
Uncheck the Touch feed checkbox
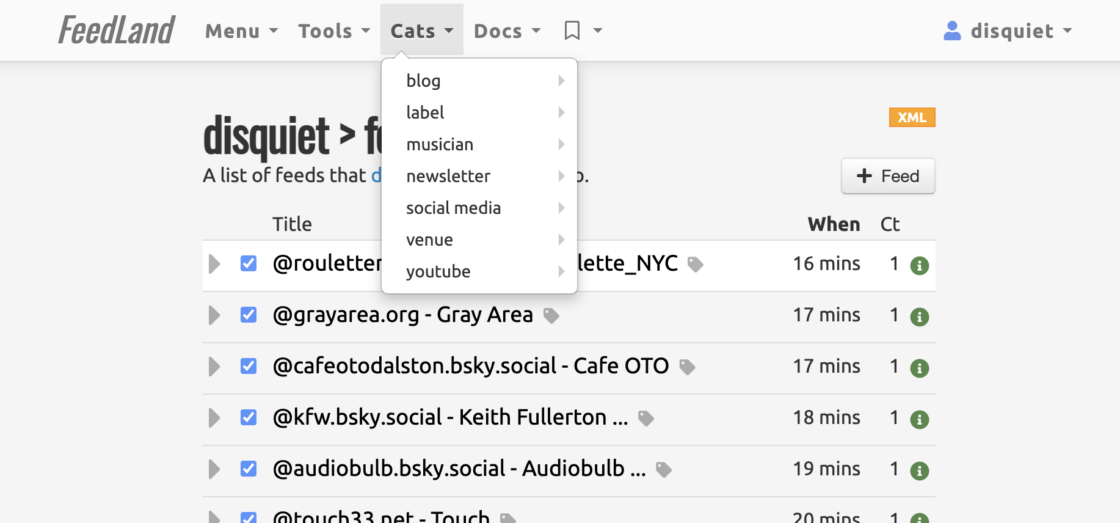[x=249, y=518]
